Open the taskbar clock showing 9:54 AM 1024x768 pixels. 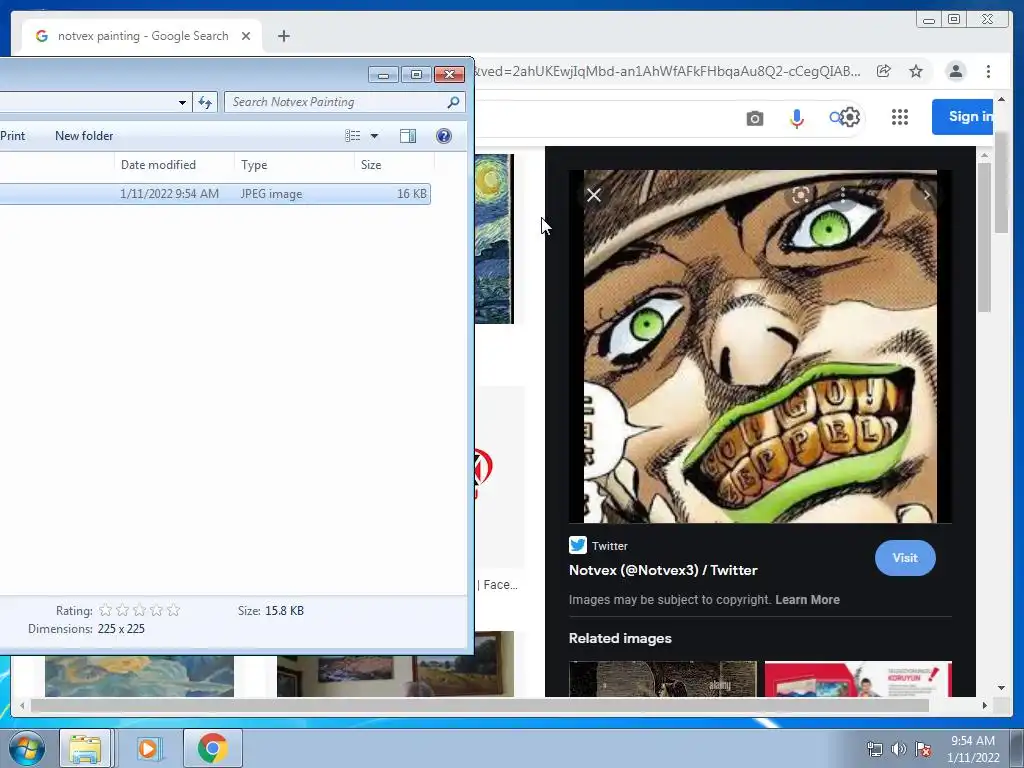pos(973,748)
